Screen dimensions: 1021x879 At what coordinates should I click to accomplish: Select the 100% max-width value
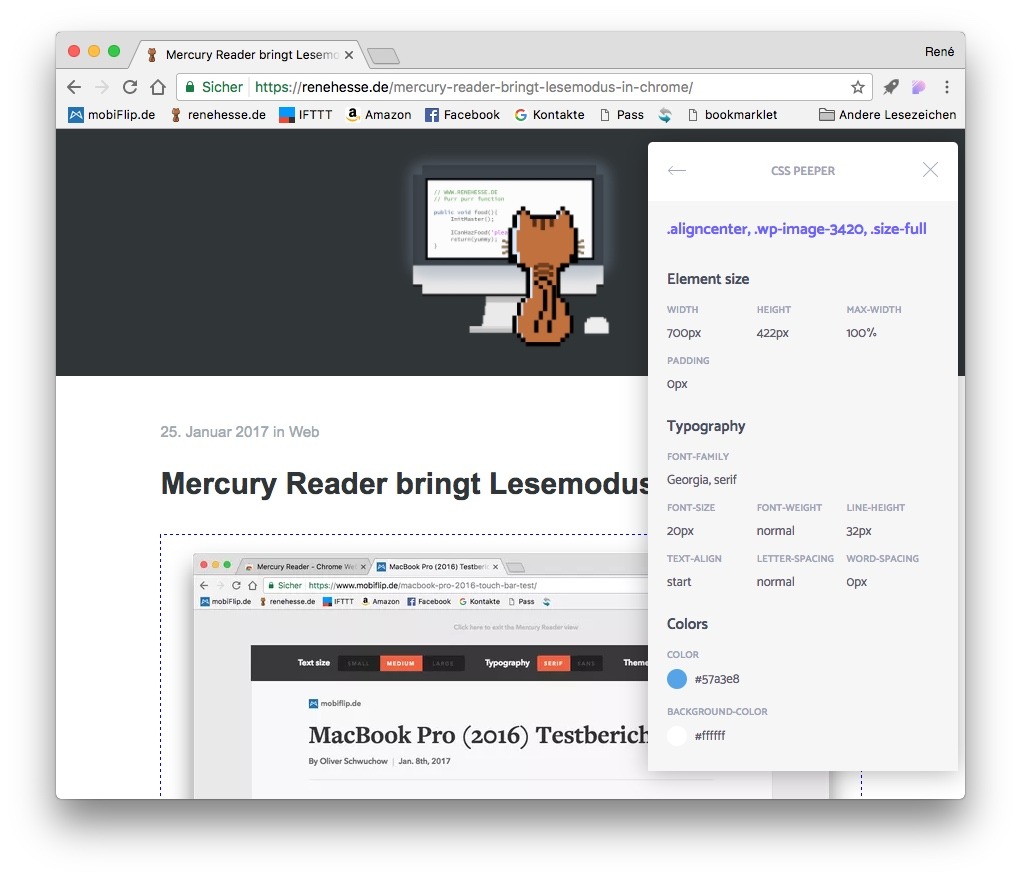click(861, 333)
